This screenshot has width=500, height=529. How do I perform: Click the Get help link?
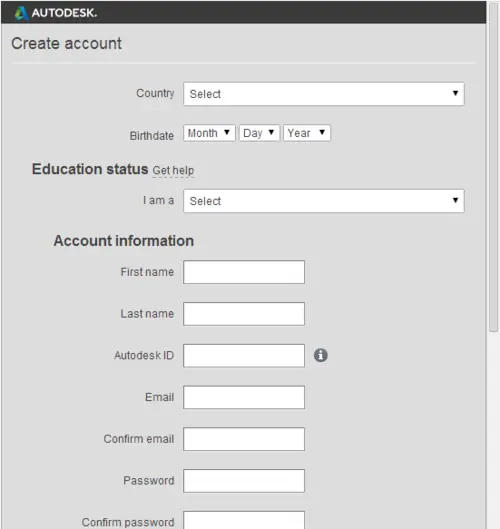(x=173, y=170)
